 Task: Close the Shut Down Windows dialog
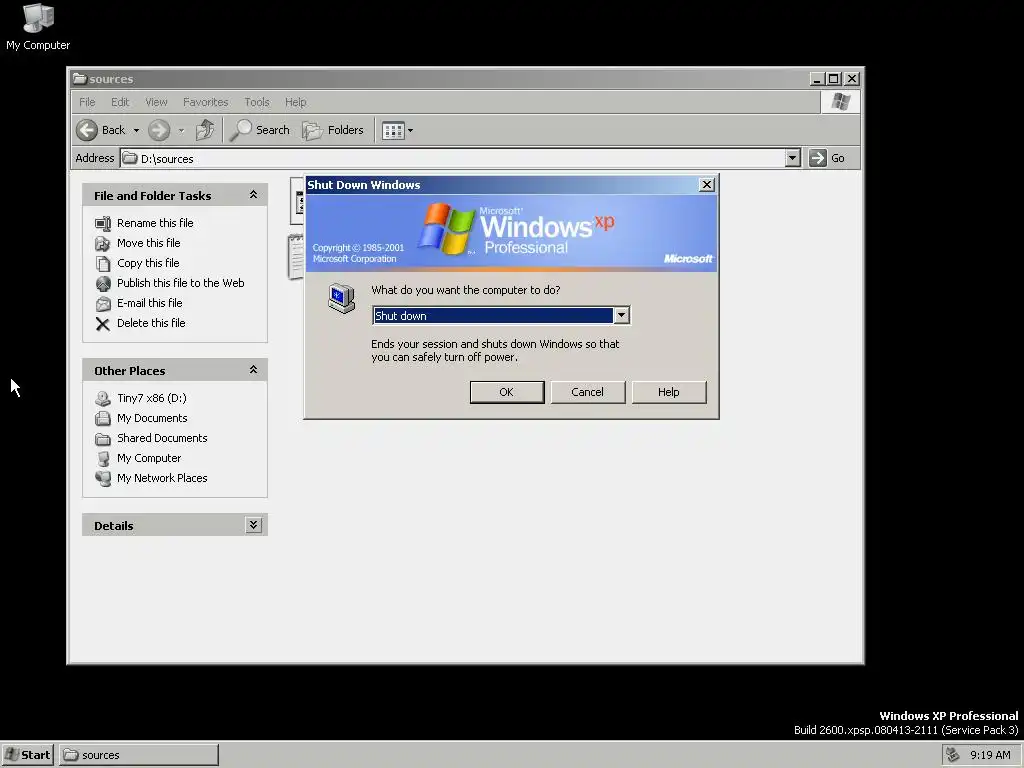click(x=707, y=185)
